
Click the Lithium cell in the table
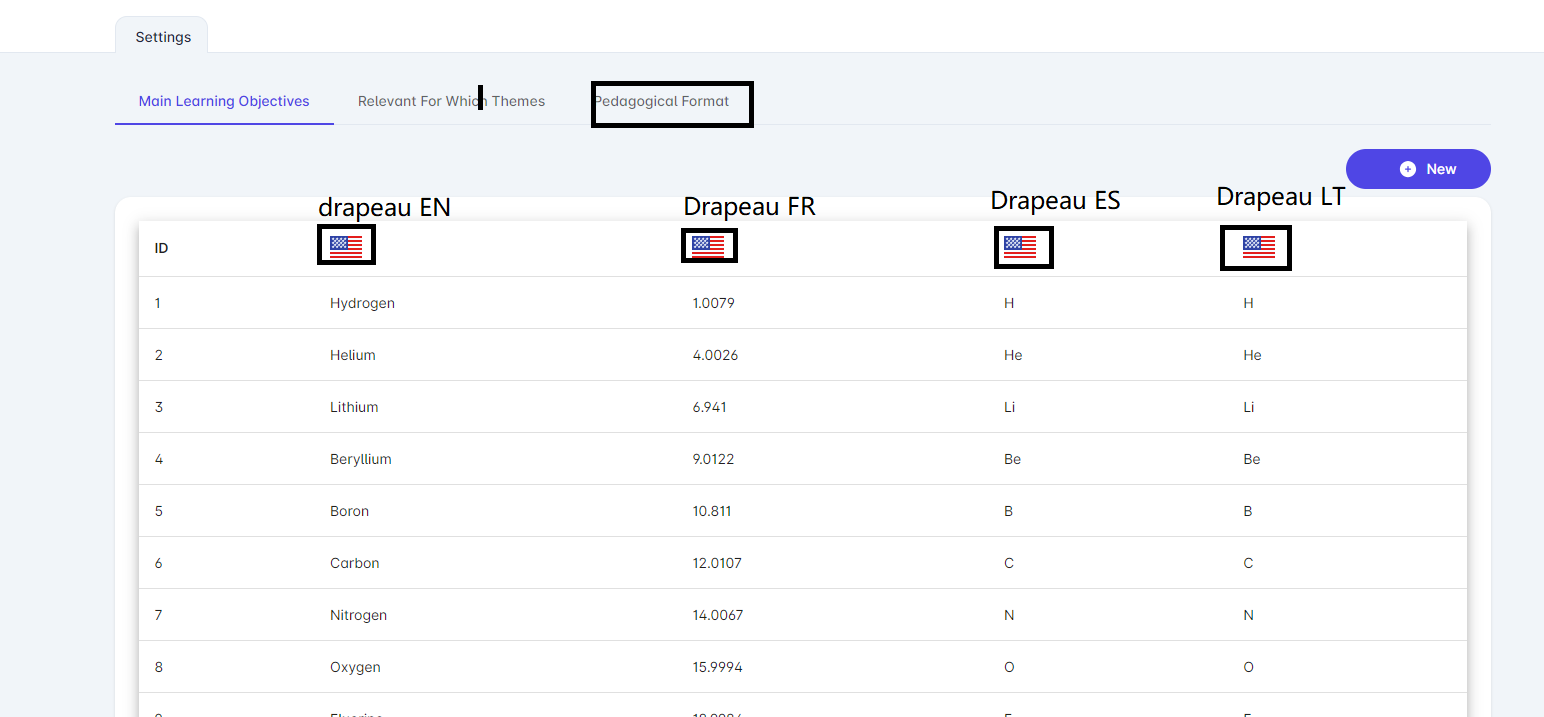point(354,407)
